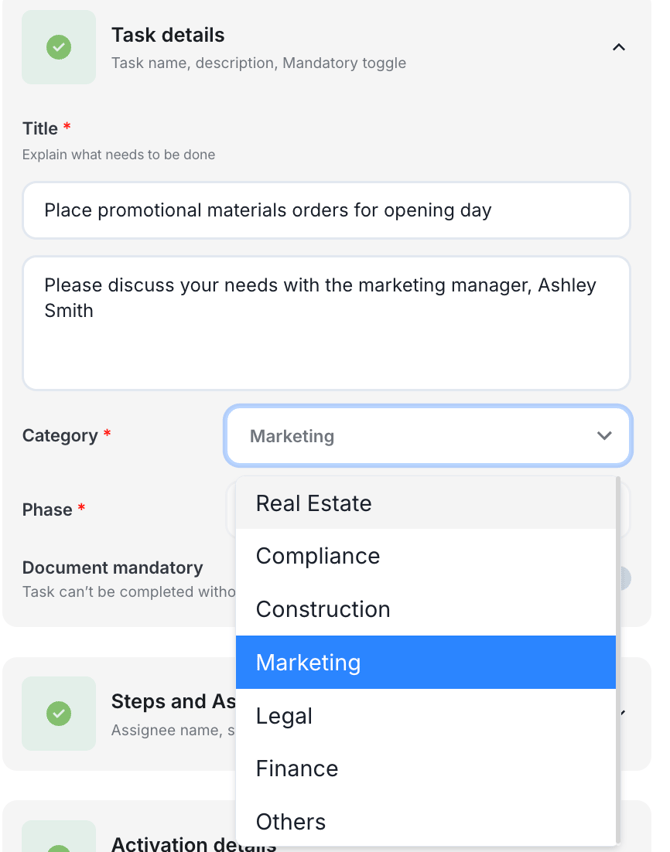This screenshot has height=852, width=670.
Task: Toggle the Document mandatory switch
Action: coord(624,578)
